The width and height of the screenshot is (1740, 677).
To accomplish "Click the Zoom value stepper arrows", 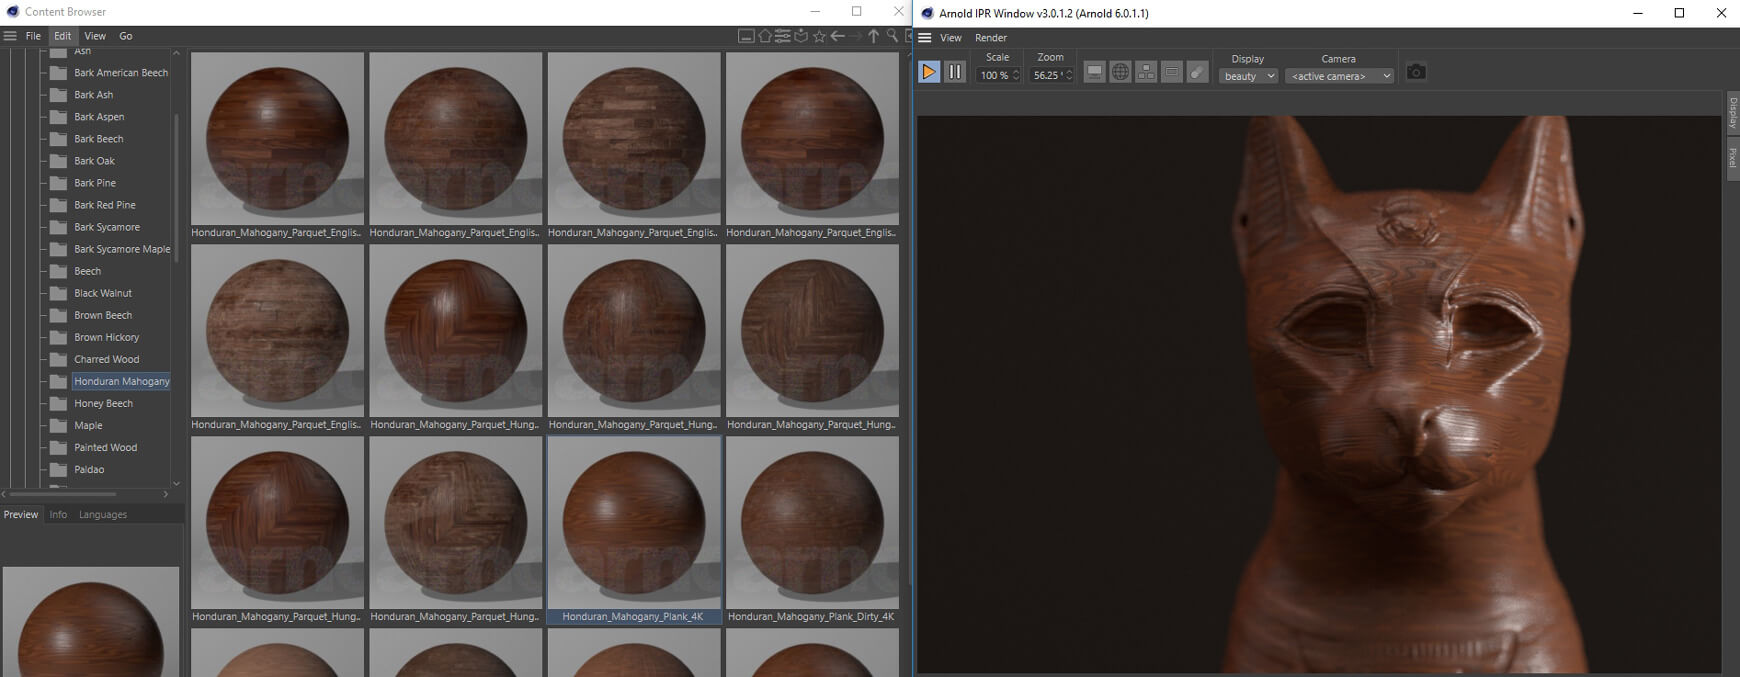I will (1069, 75).
